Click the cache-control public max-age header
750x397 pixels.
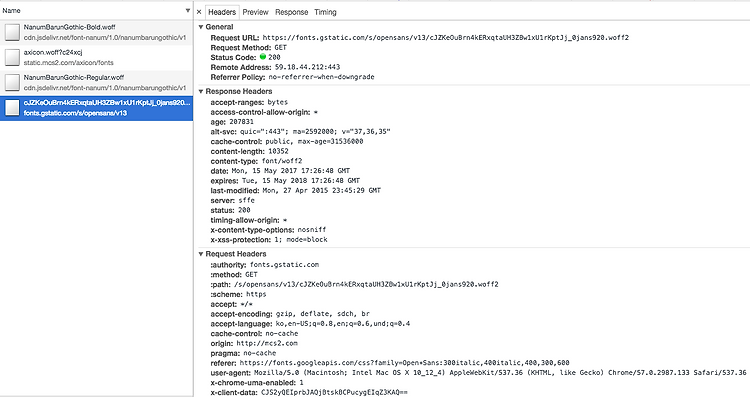[x=287, y=142]
